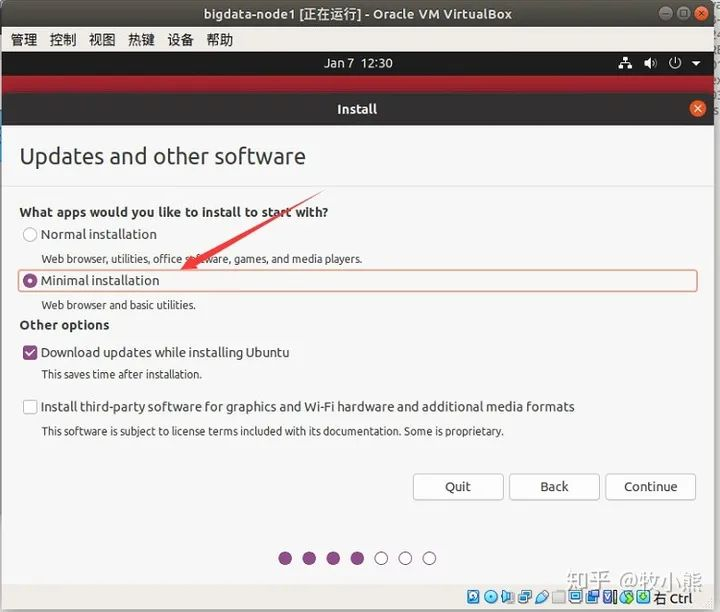Click the keyboard capture green arrow icon
This screenshot has height=612, width=720.
coord(642,596)
